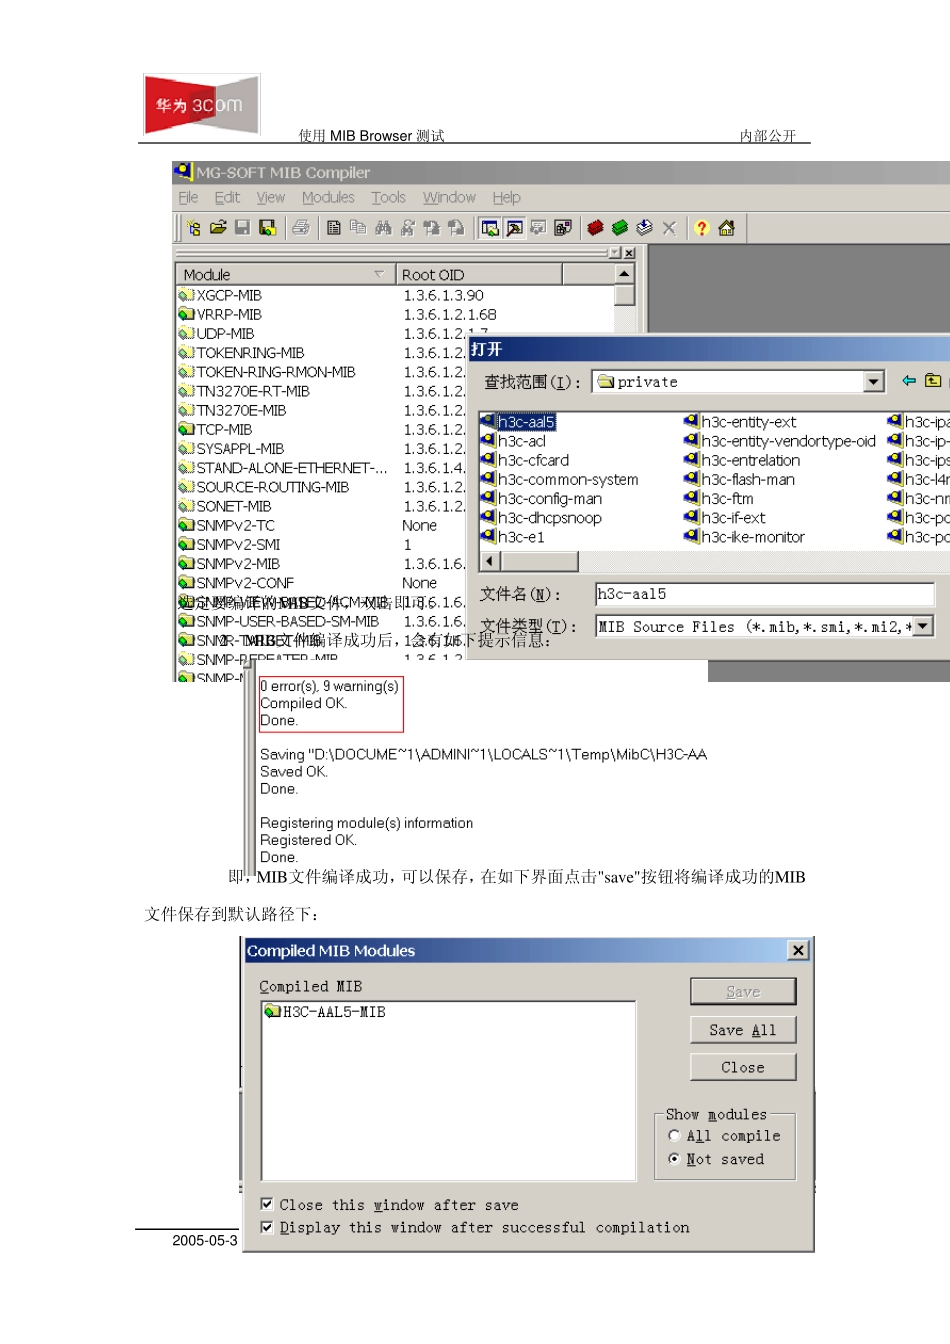Click the Print toolbar icon

click(300, 228)
